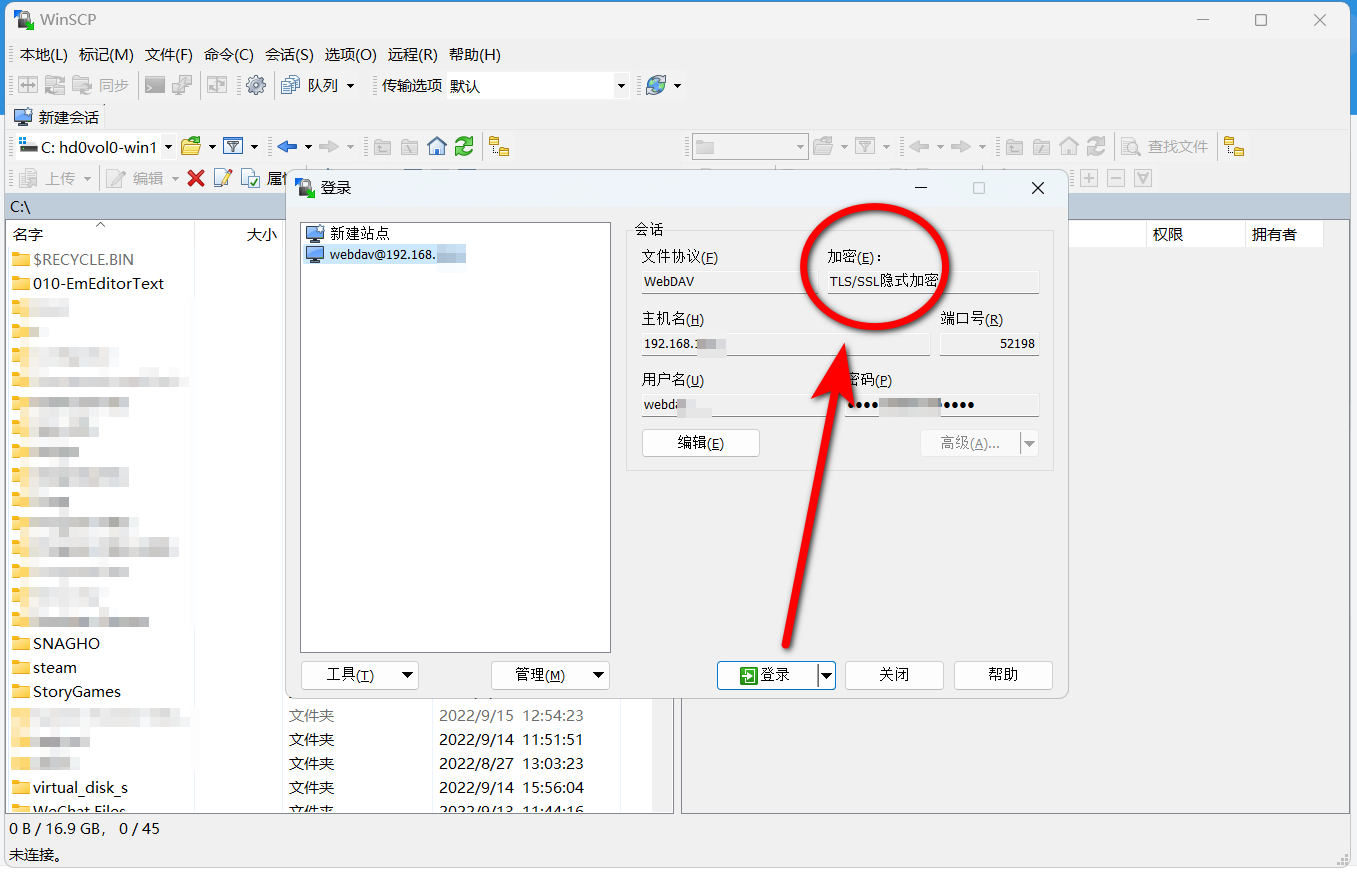Viewport: 1357px width, 873px height.
Task: Click the open terminal icon
Action: click(155, 85)
